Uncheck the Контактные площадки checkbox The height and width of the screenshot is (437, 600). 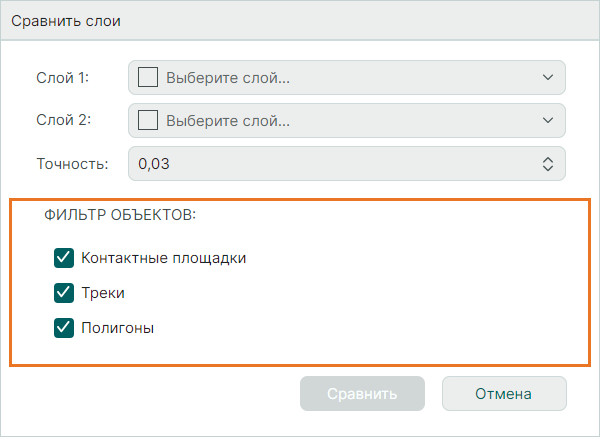click(x=65, y=258)
